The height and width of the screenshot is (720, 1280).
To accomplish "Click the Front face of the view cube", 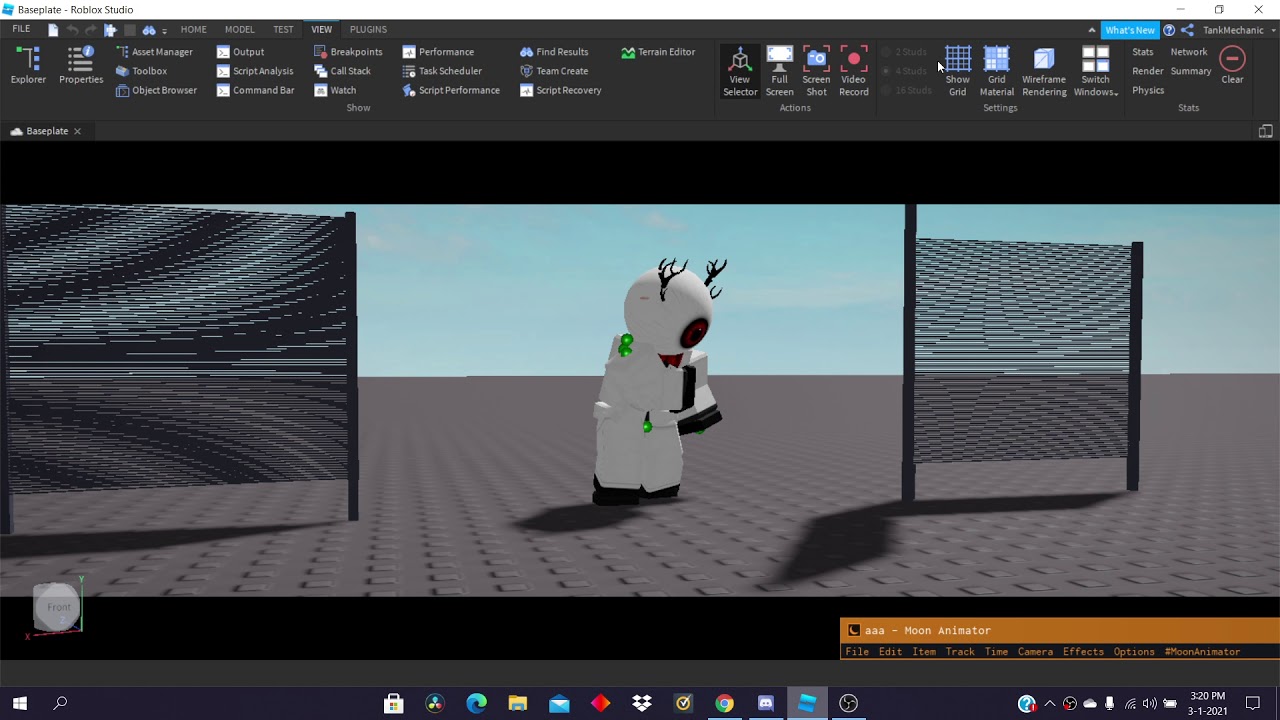I will pos(58,607).
